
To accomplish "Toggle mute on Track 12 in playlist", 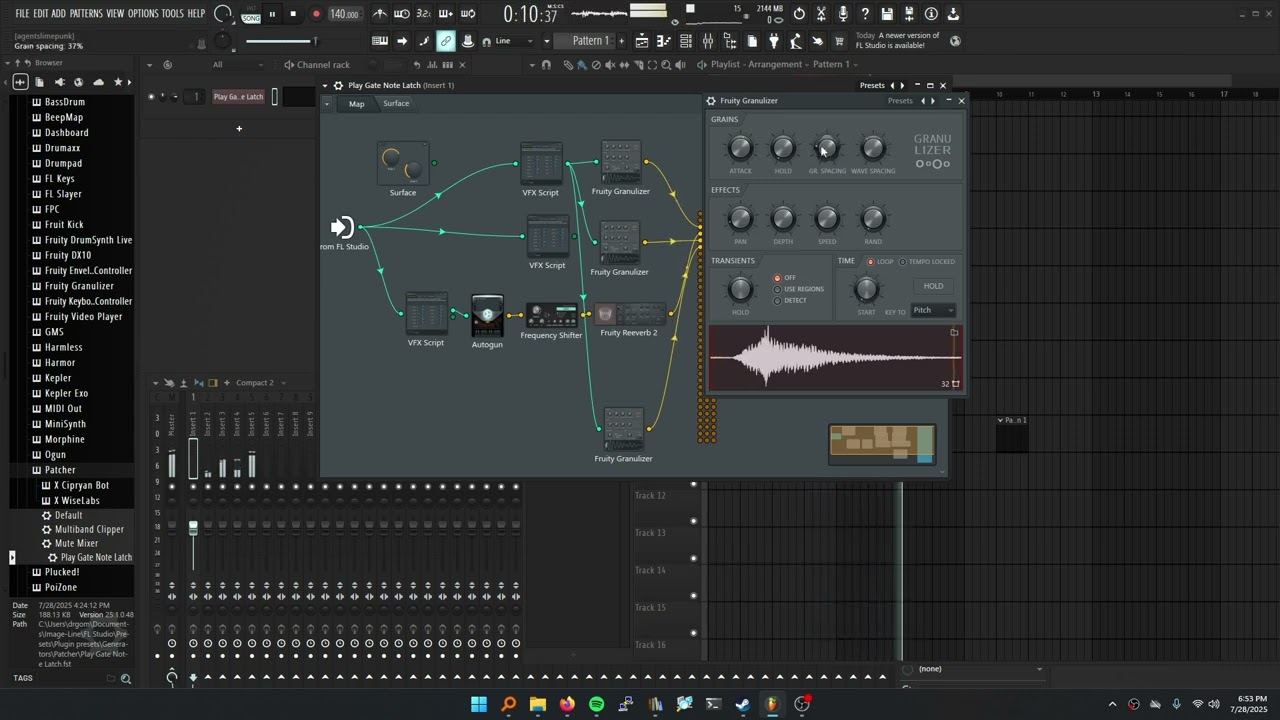I will click(x=693, y=484).
